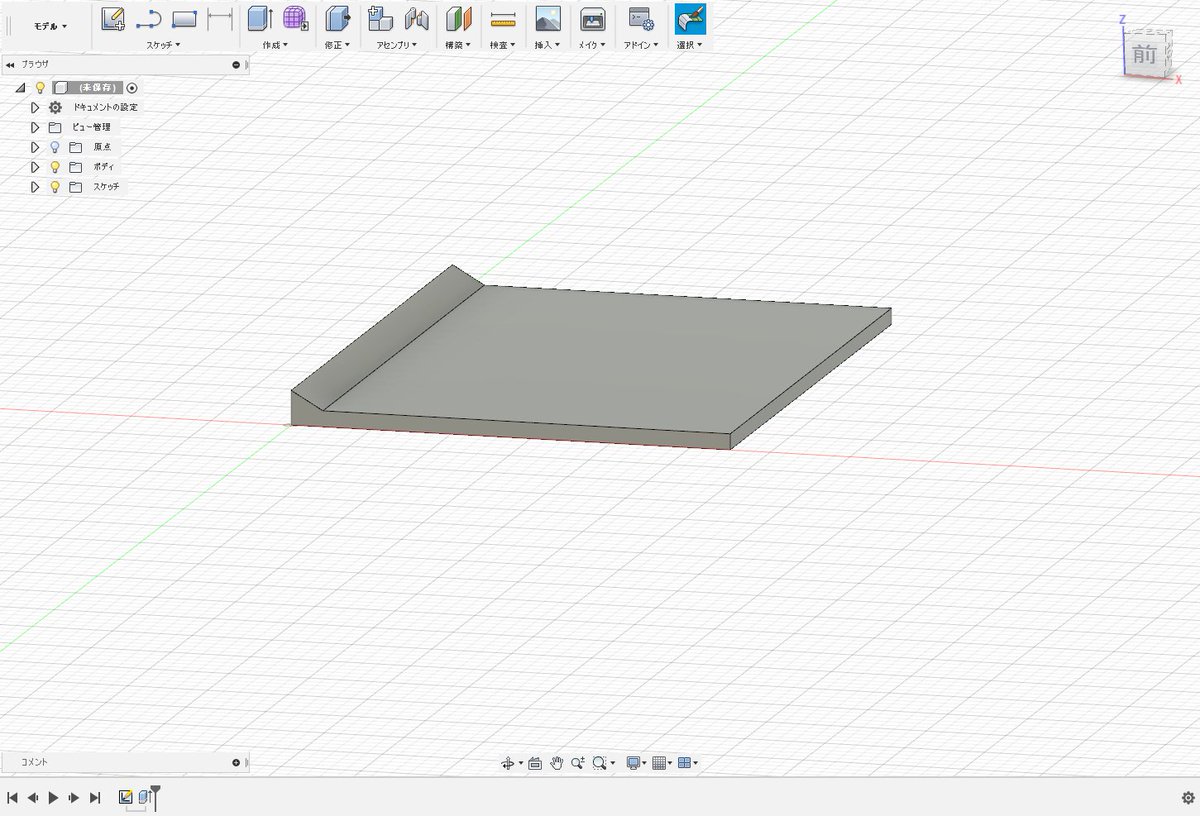
Task: Expand the スケッチ folder in browser
Action: 35,187
